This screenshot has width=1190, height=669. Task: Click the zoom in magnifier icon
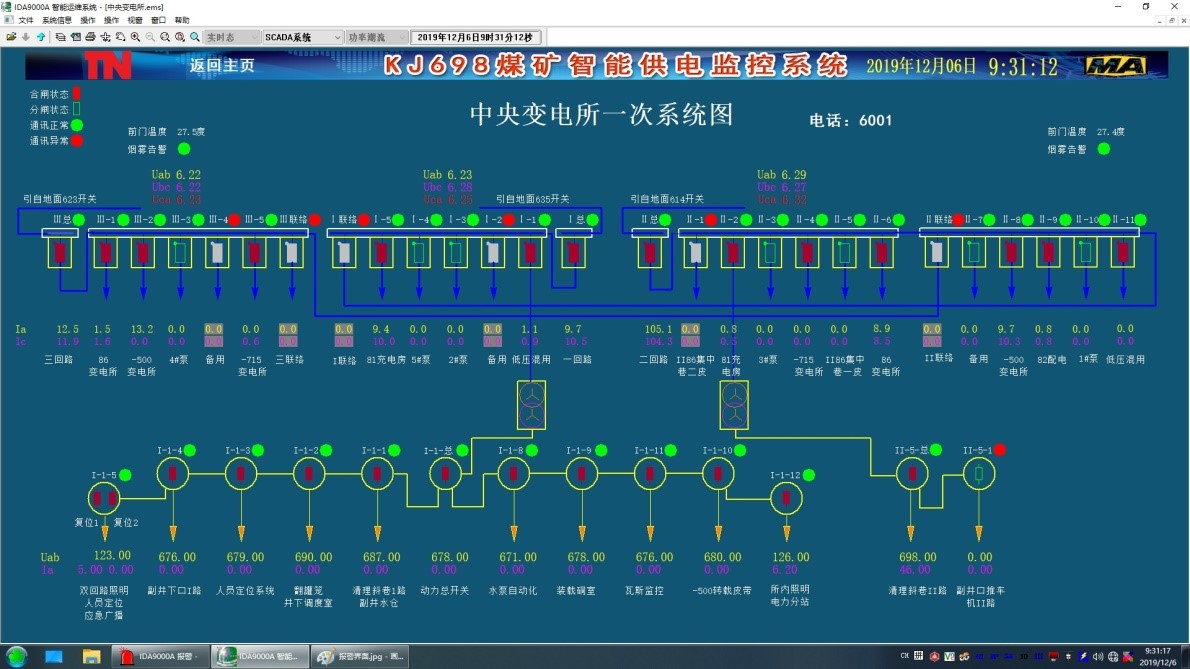point(135,37)
